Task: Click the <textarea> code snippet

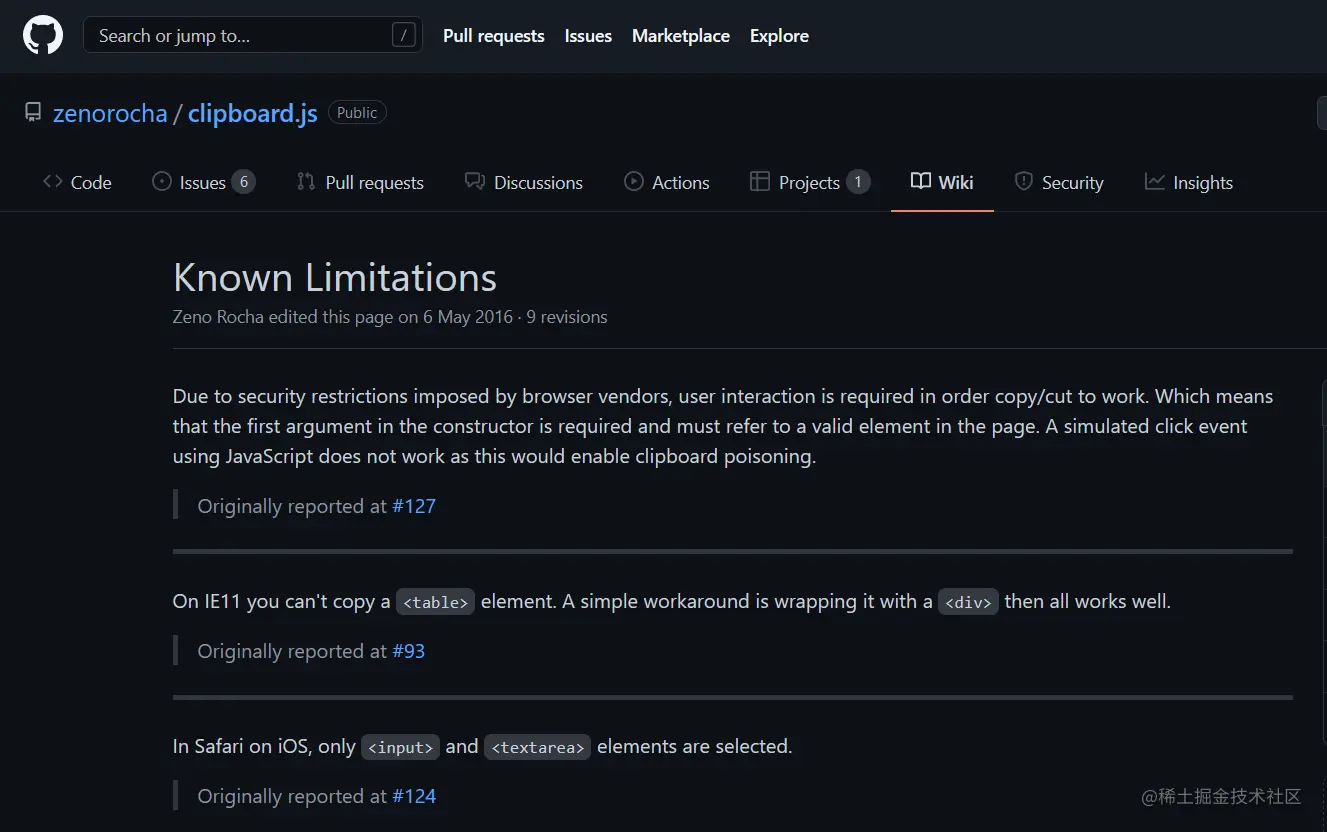Action: point(537,747)
